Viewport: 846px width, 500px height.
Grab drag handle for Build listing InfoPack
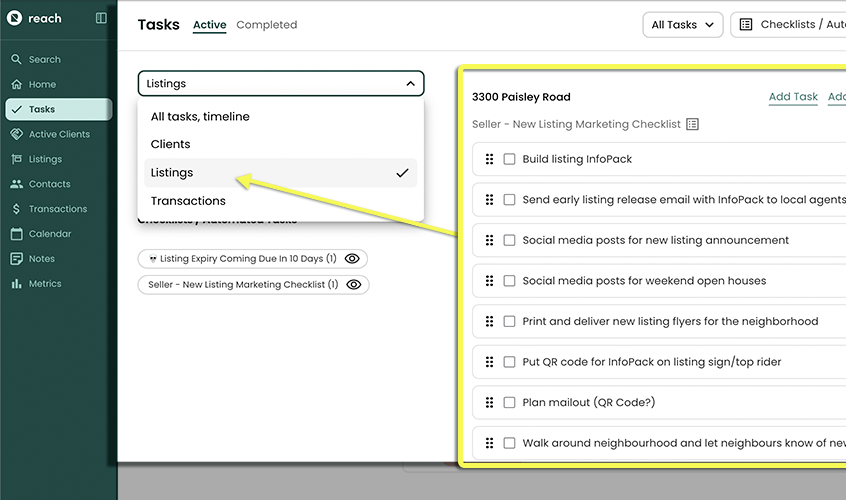click(490, 159)
